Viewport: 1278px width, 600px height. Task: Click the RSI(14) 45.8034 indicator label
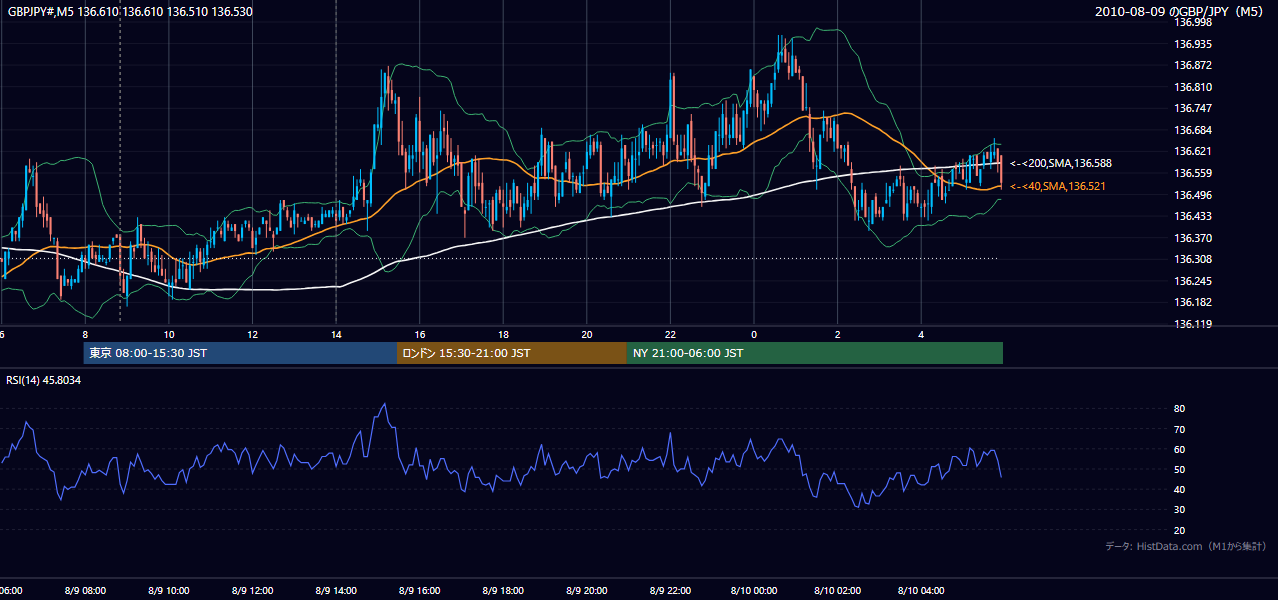(x=44, y=380)
